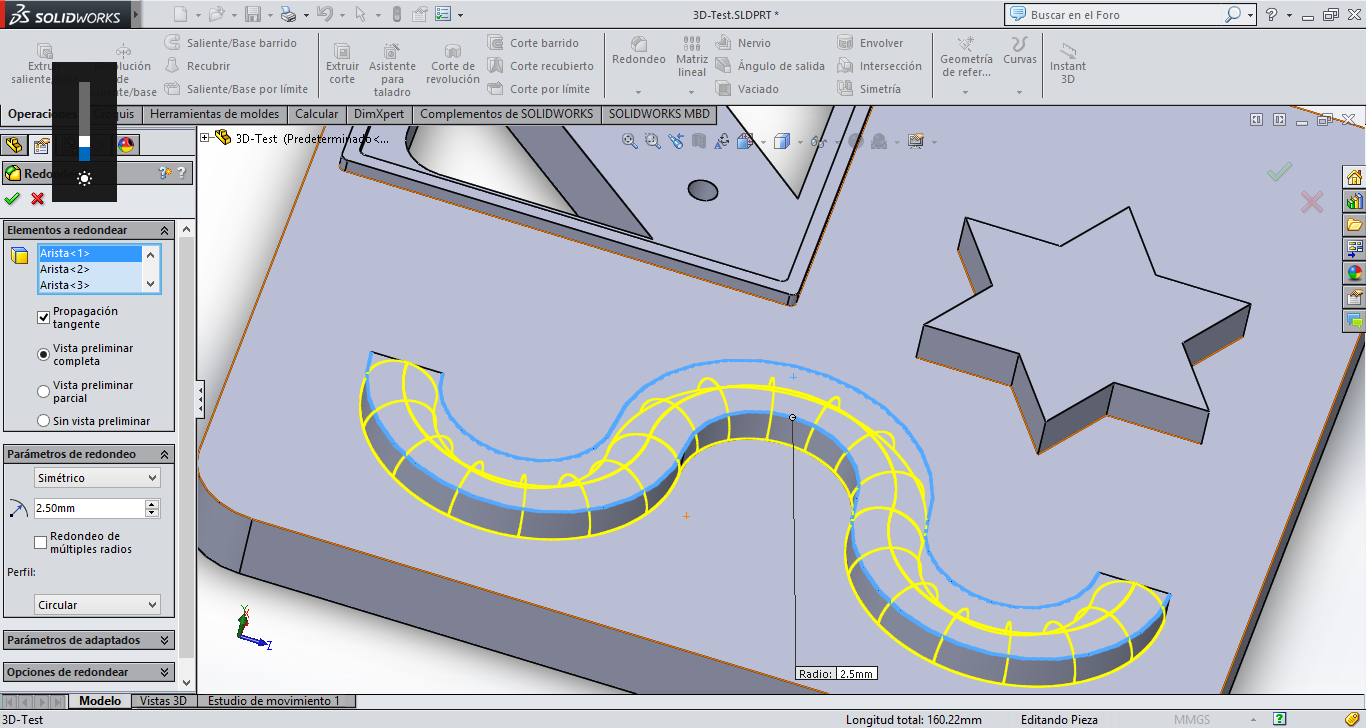1366x728 pixels.
Task: Click the Ángulo de salida tool
Action: [770, 66]
